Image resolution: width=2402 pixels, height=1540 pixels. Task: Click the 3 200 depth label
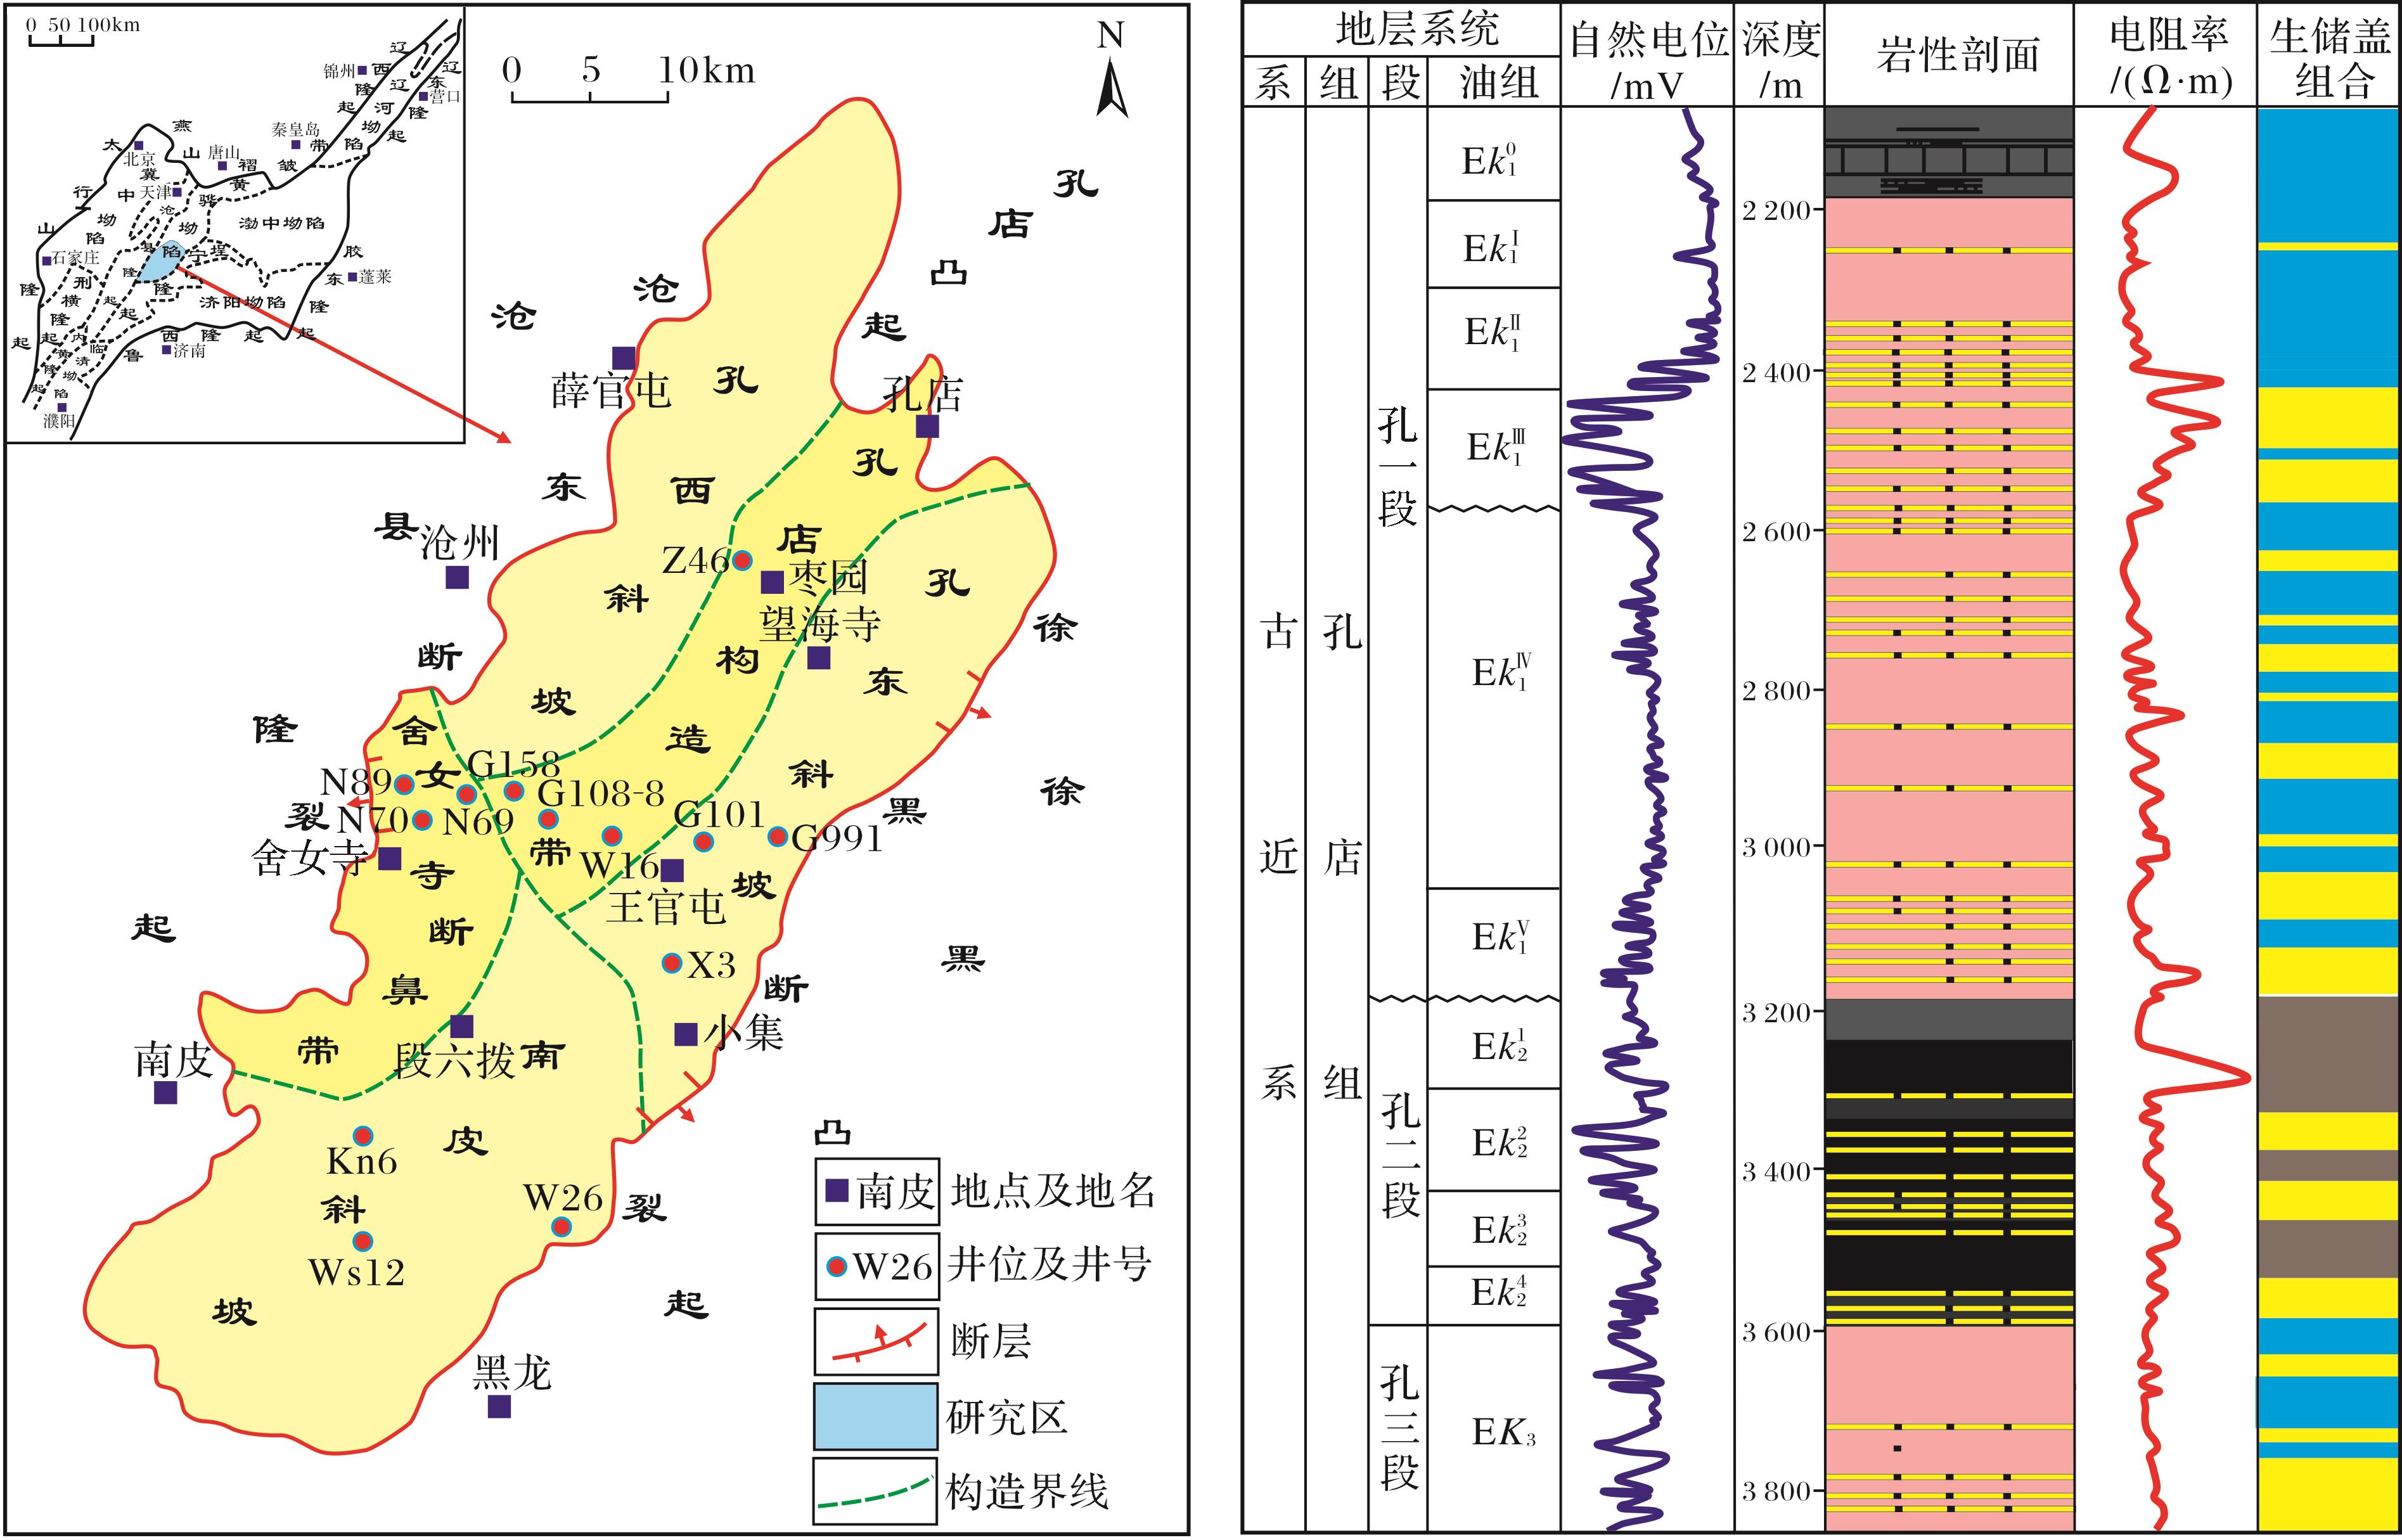(x=1778, y=1013)
